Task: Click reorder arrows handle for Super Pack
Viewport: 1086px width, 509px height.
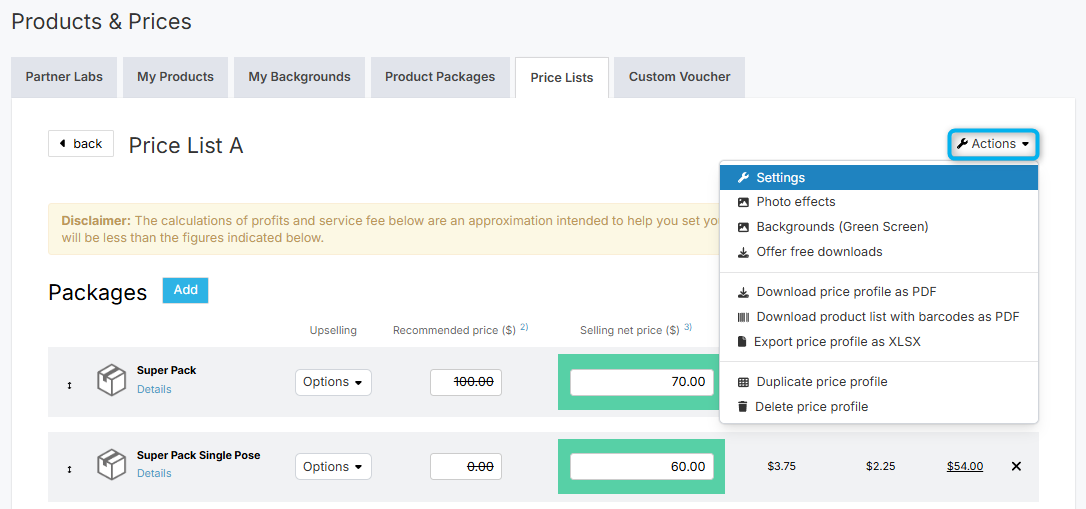Action: point(69,385)
